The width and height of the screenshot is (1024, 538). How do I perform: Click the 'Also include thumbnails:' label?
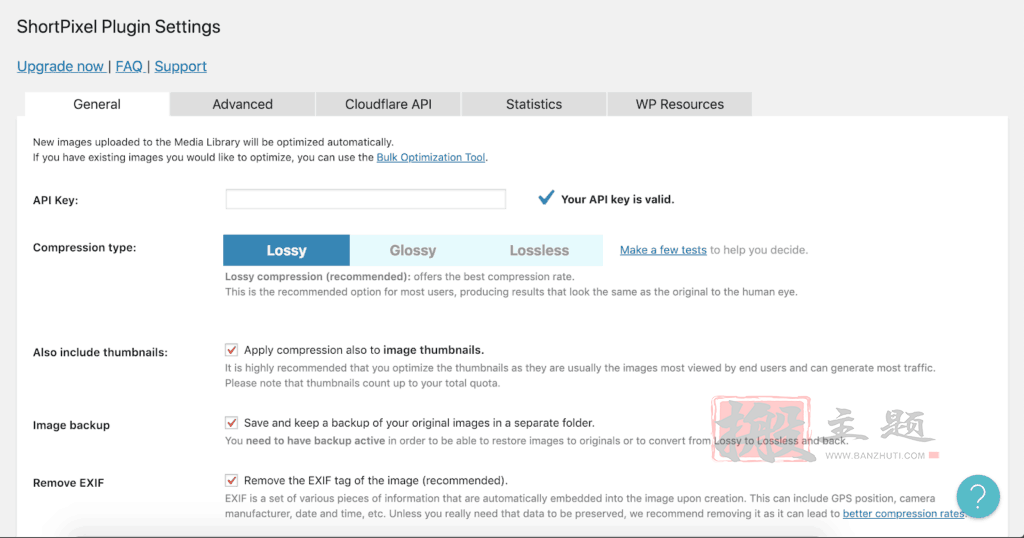(100, 353)
